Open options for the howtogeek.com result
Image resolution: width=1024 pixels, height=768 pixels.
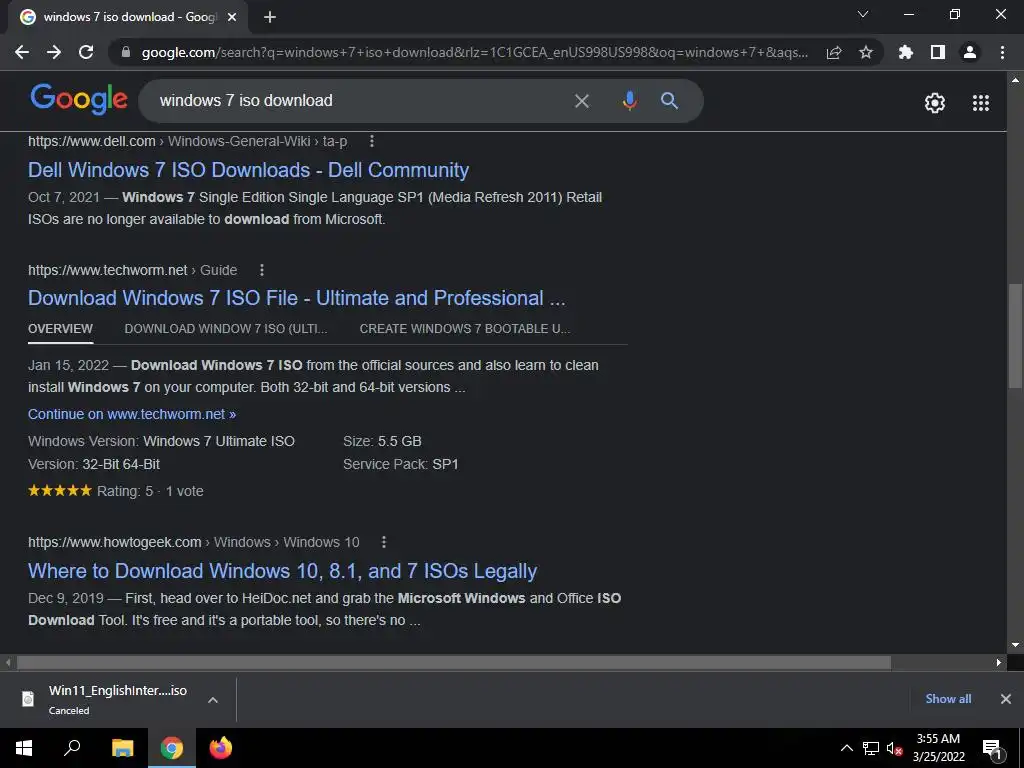click(x=384, y=542)
